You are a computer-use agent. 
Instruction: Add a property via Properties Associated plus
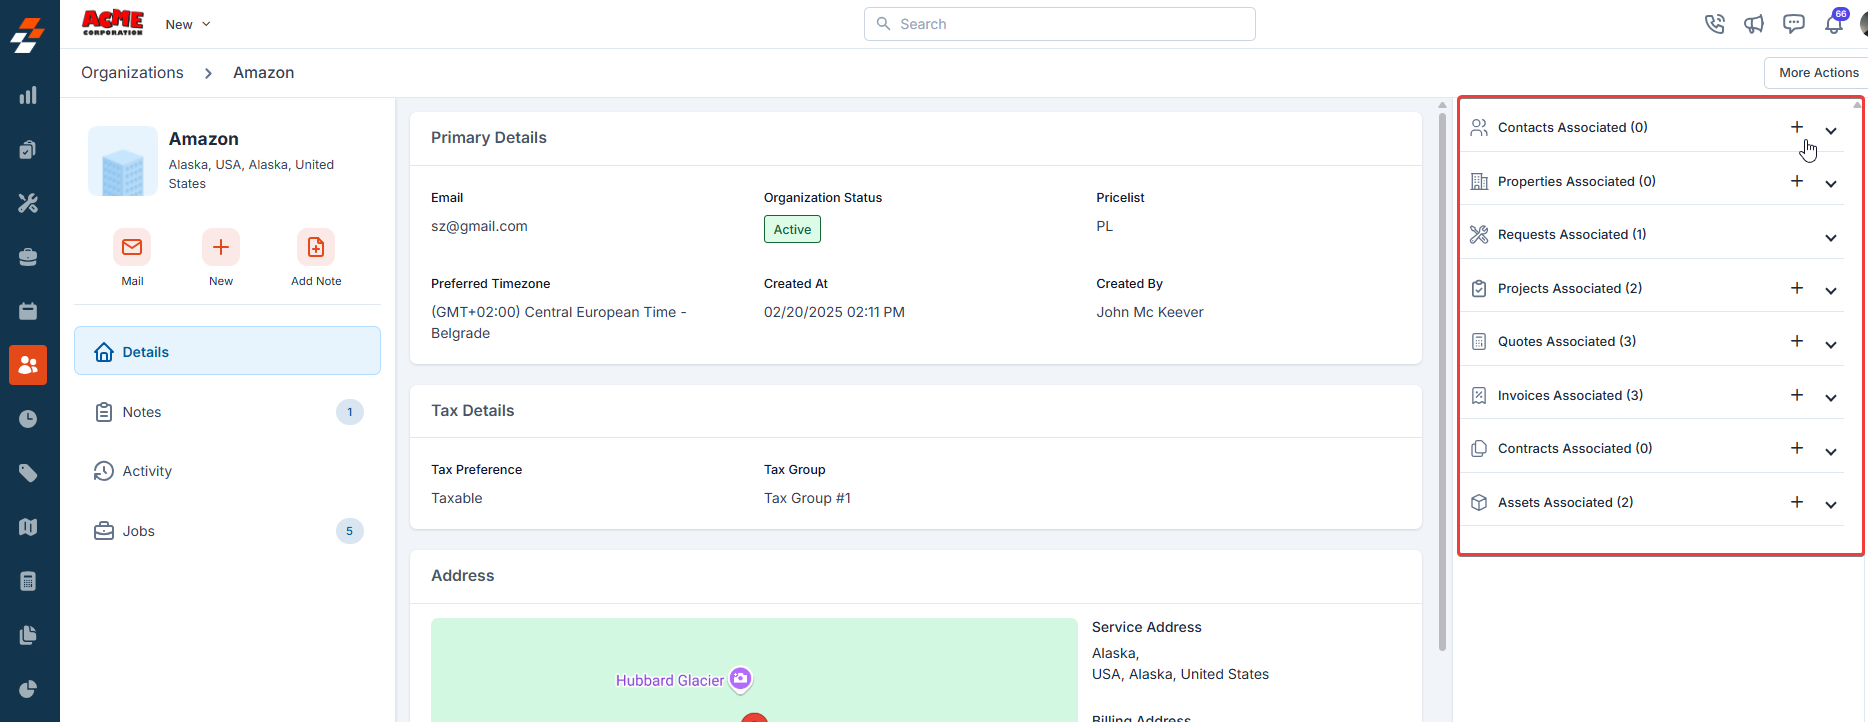[x=1797, y=181]
